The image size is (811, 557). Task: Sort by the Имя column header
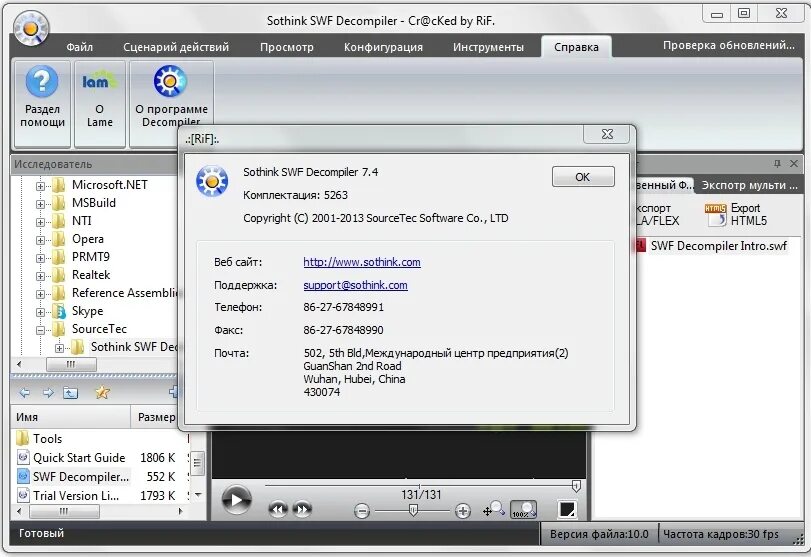coord(70,417)
